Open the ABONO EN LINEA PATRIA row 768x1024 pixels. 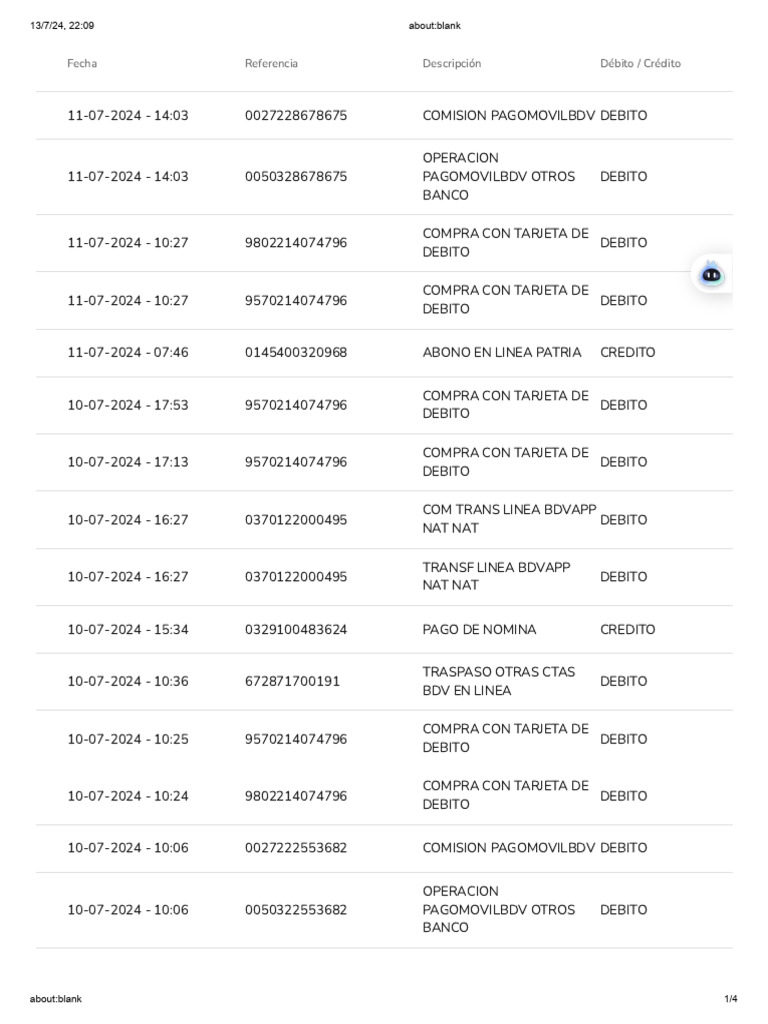384,353
